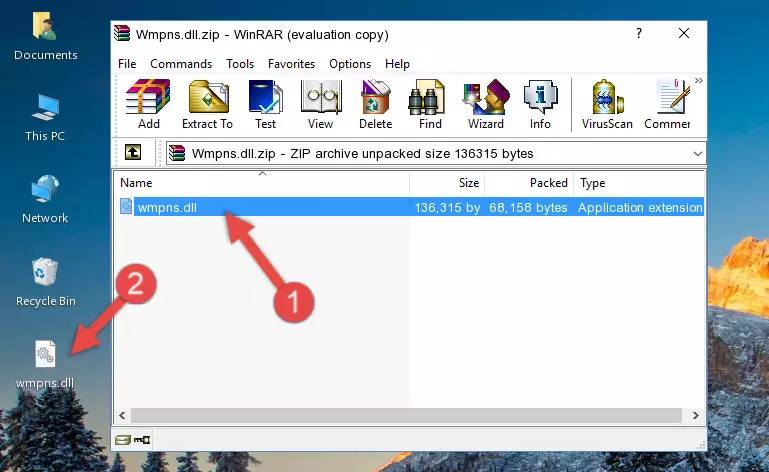This screenshot has height=472, width=769.
Task: Sort by the Name column header
Action: [x=262, y=183]
